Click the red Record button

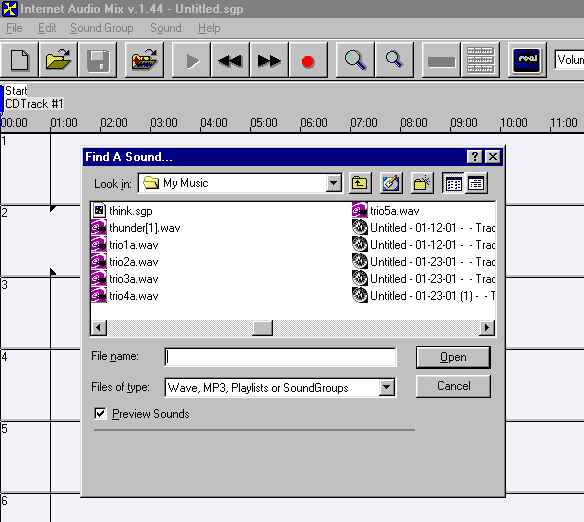click(308, 60)
